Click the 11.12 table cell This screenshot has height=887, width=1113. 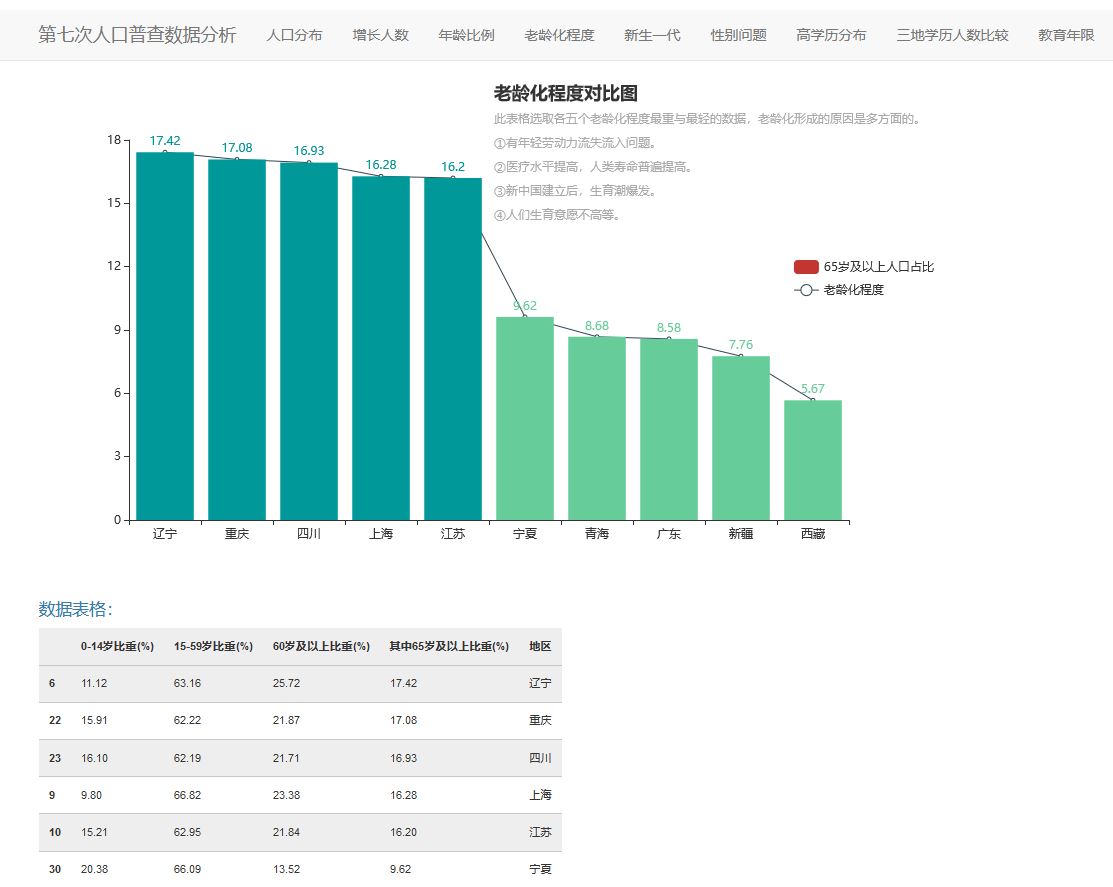click(x=94, y=683)
